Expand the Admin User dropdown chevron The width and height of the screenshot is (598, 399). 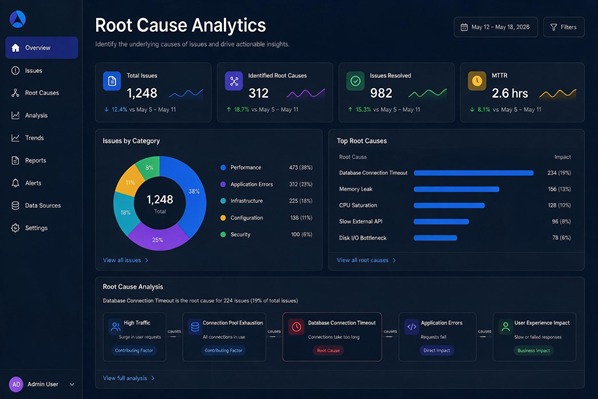point(72,385)
